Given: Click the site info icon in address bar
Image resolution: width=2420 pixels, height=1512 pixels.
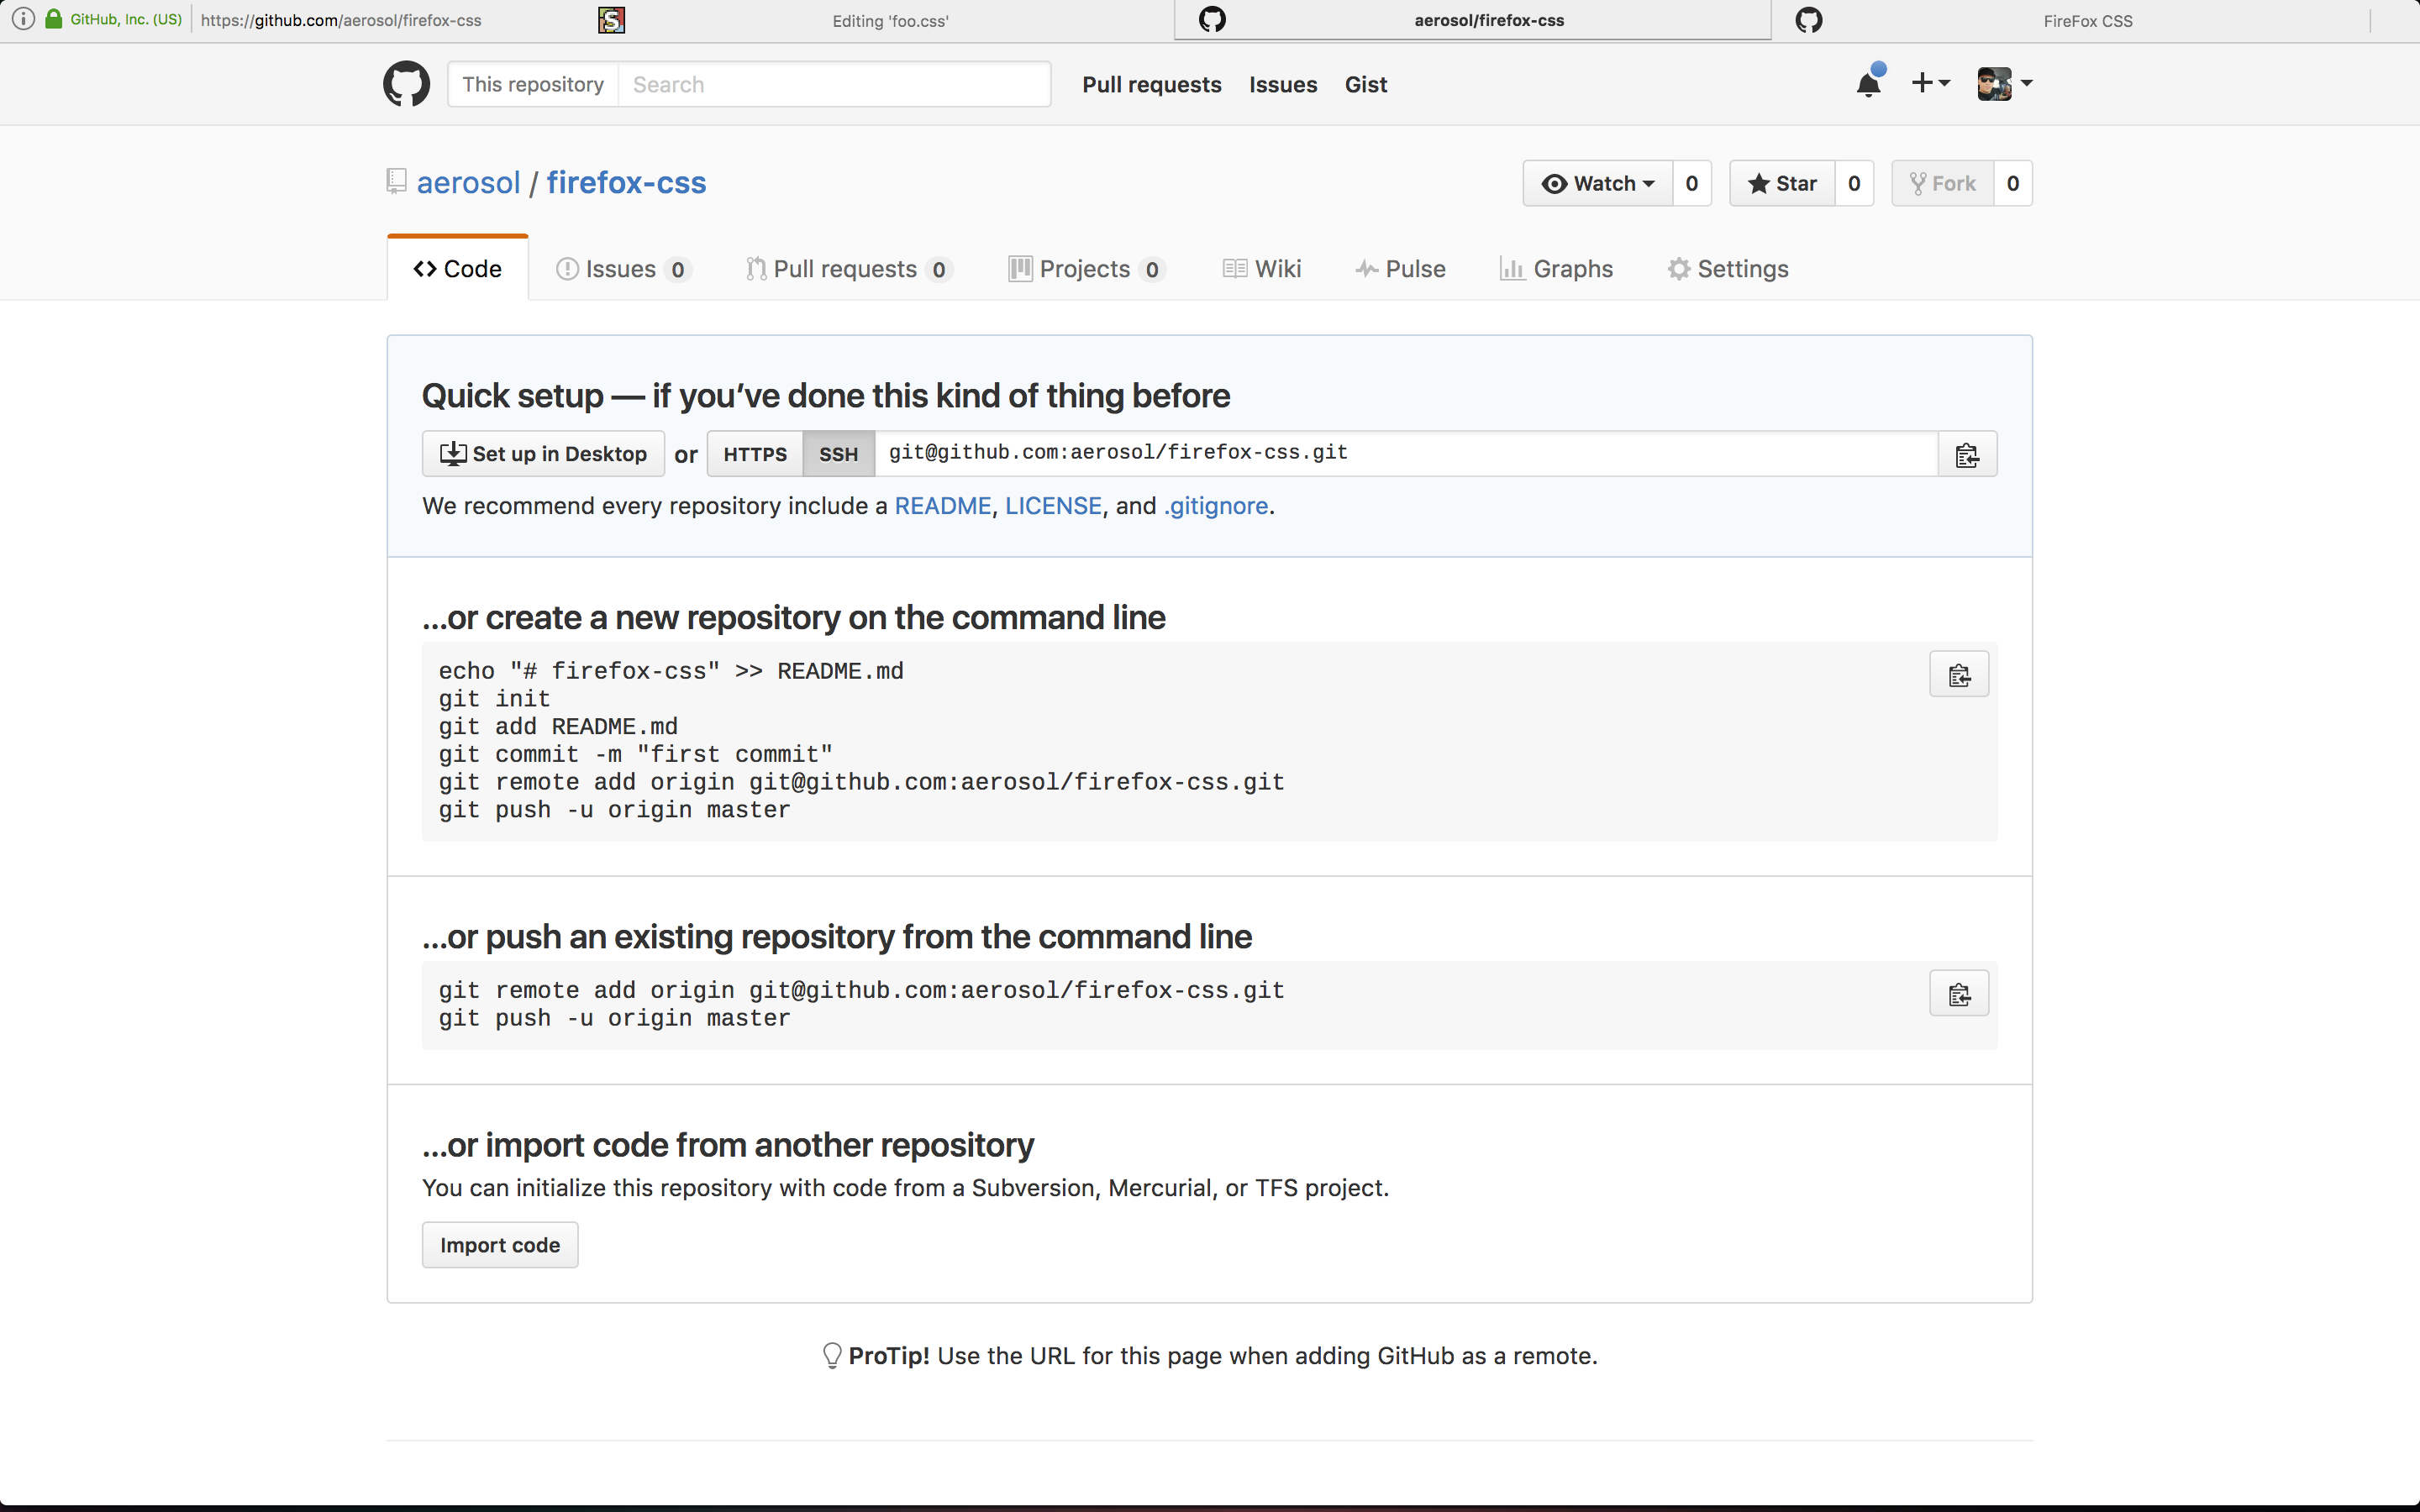Looking at the screenshot, I should [22, 19].
